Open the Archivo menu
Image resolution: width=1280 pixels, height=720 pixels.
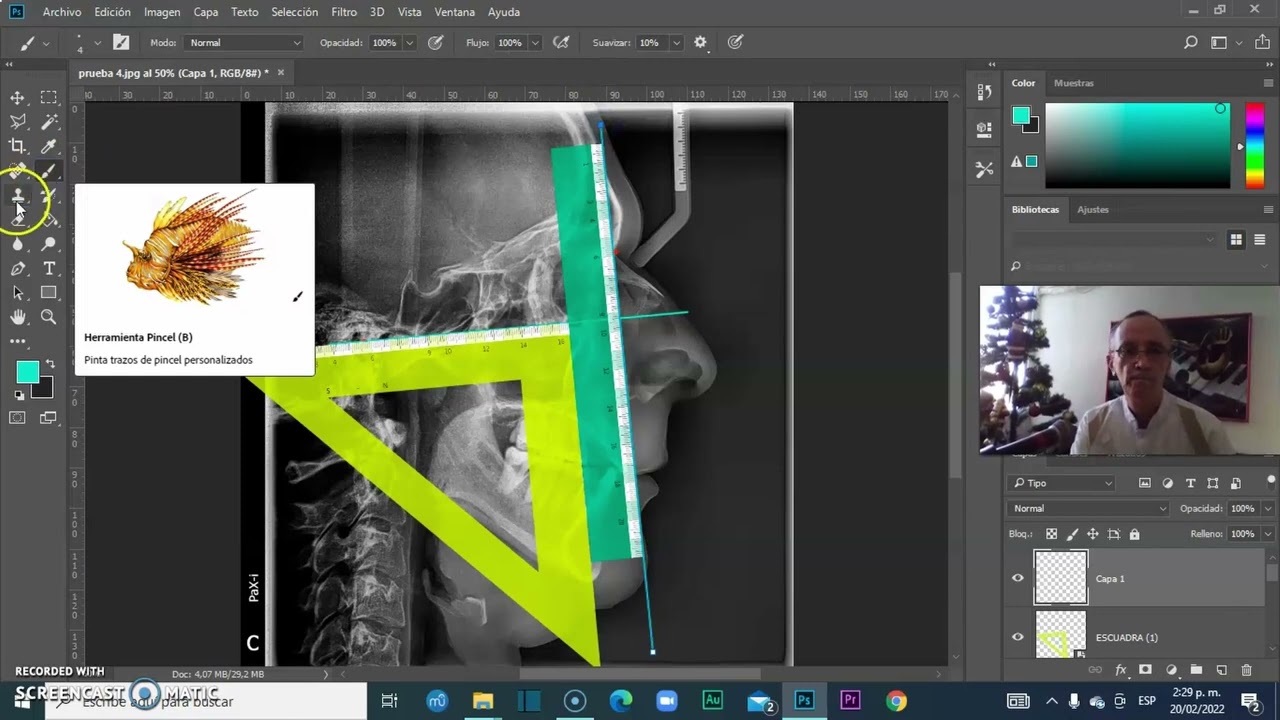62,12
